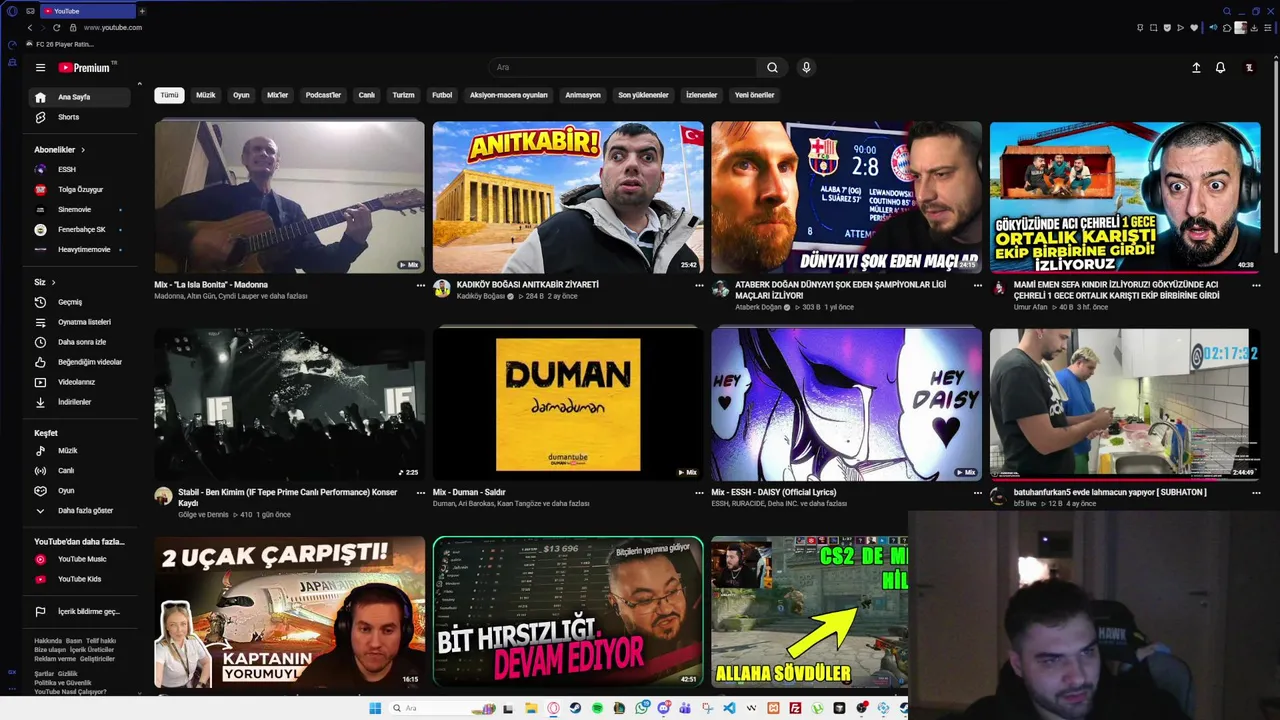Select the Yeni öneriler chip
This screenshot has height=720, width=1280.
[x=754, y=95]
